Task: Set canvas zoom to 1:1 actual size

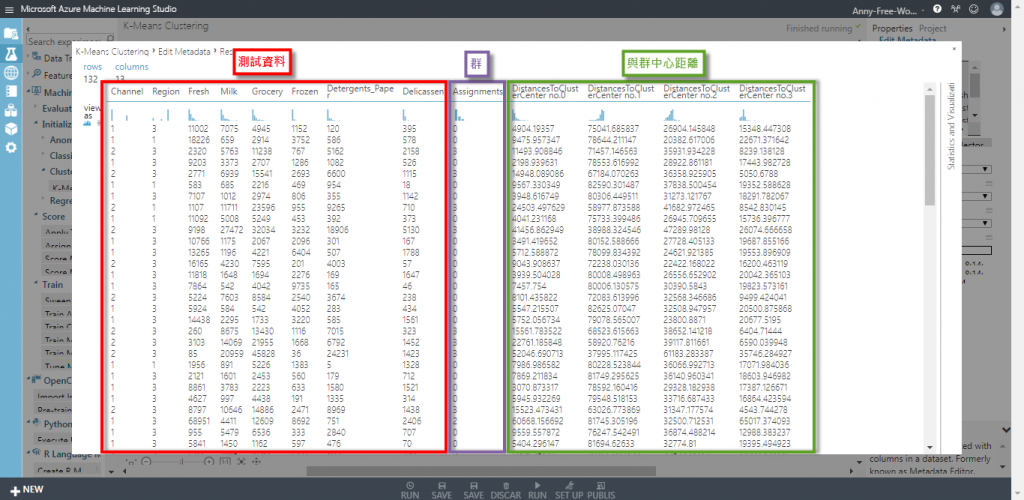Action: point(225,461)
